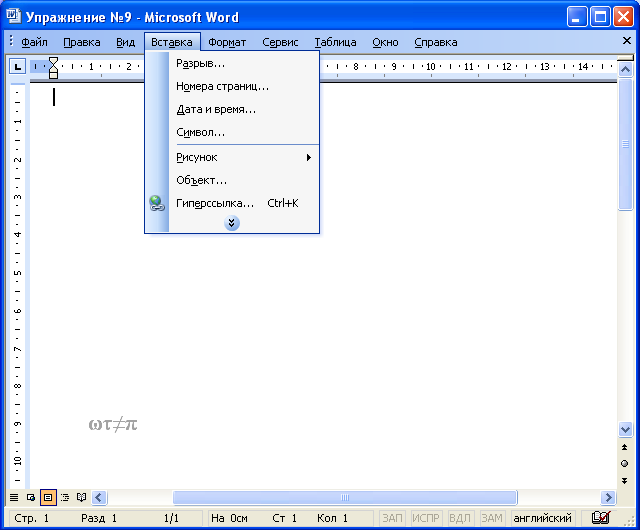Click the tab stop type selector on ruler
This screenshot has width=640, height=530.
[18, 66]
